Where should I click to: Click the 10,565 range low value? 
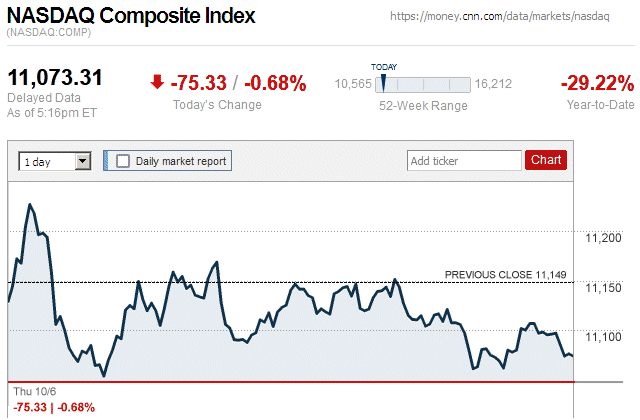point(353,84)
